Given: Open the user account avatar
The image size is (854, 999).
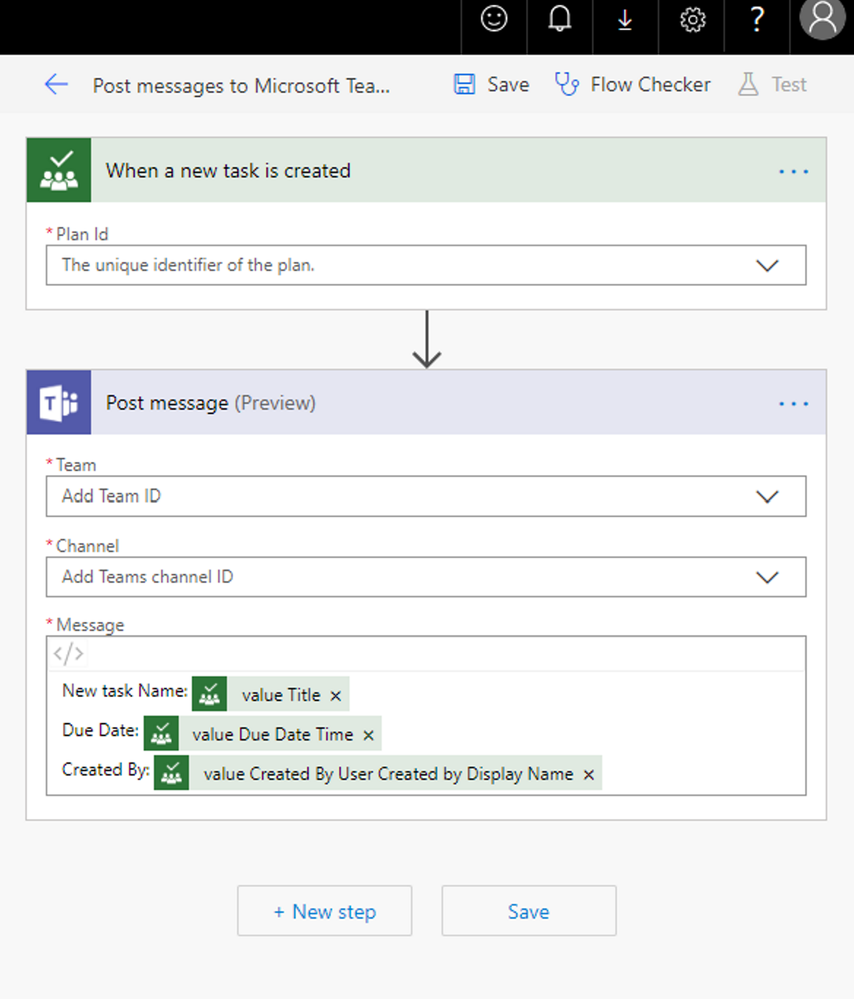Looking at the screenshot, I should tap(822, 19).
